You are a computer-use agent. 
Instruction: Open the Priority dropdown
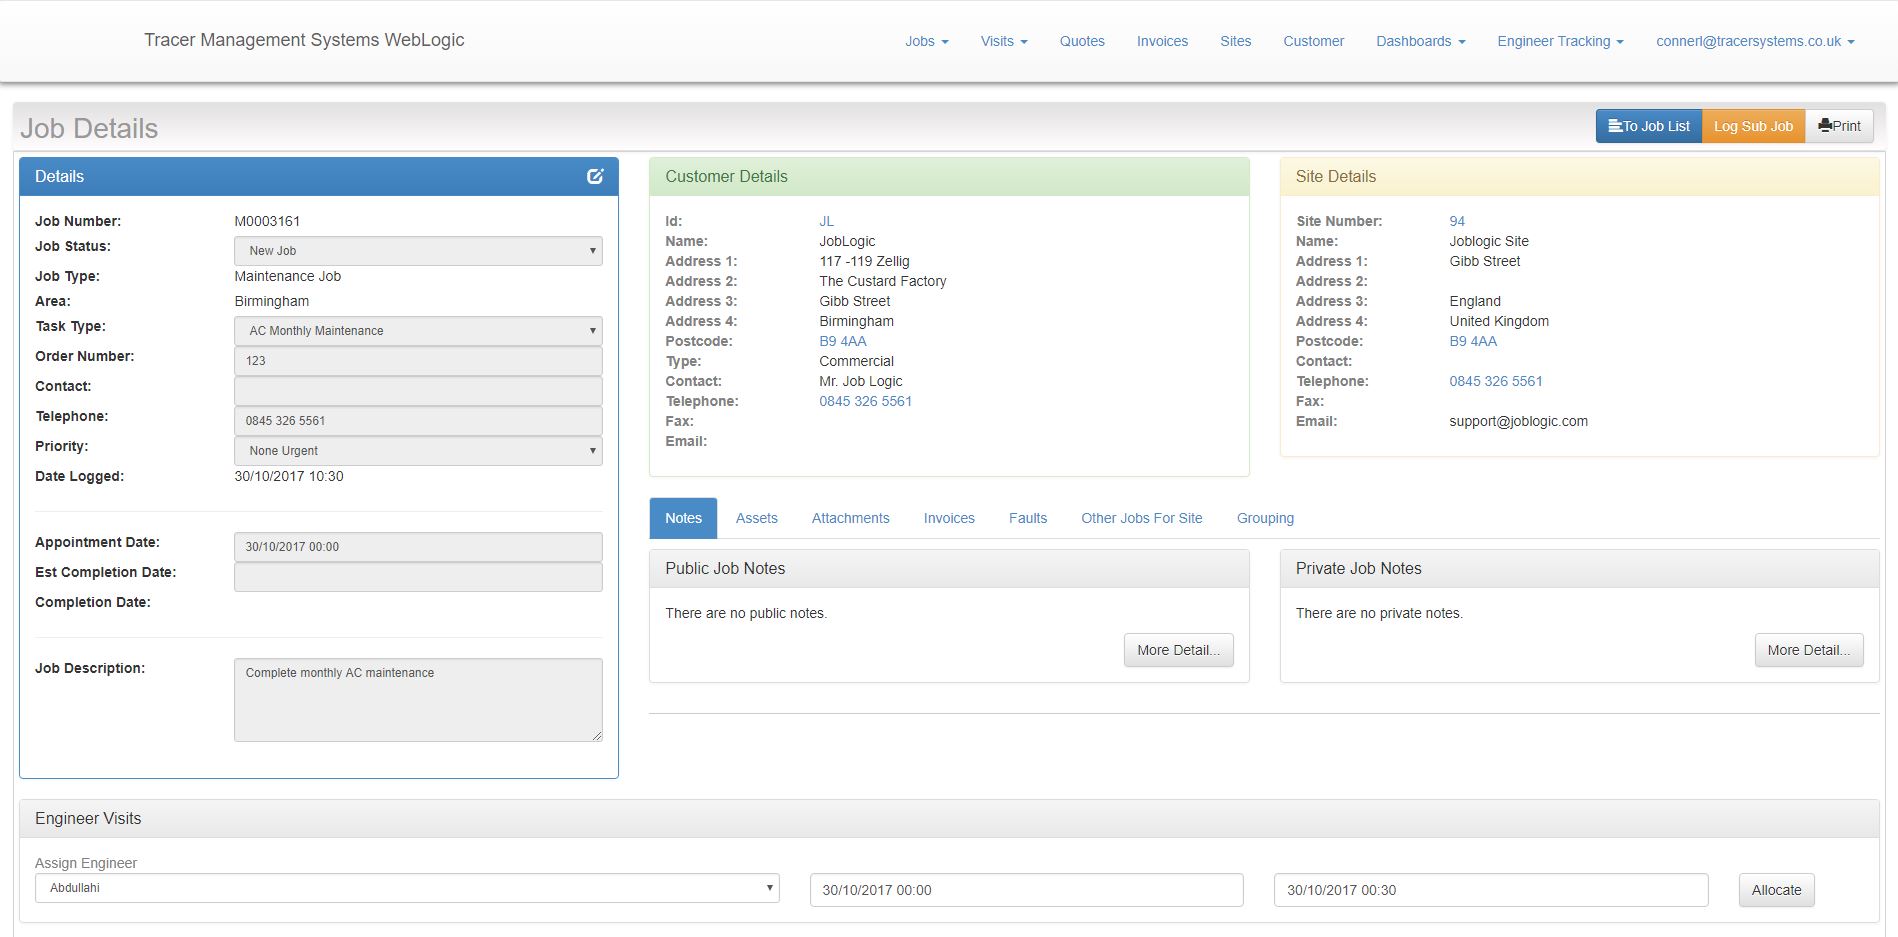[x=418, y=451]
